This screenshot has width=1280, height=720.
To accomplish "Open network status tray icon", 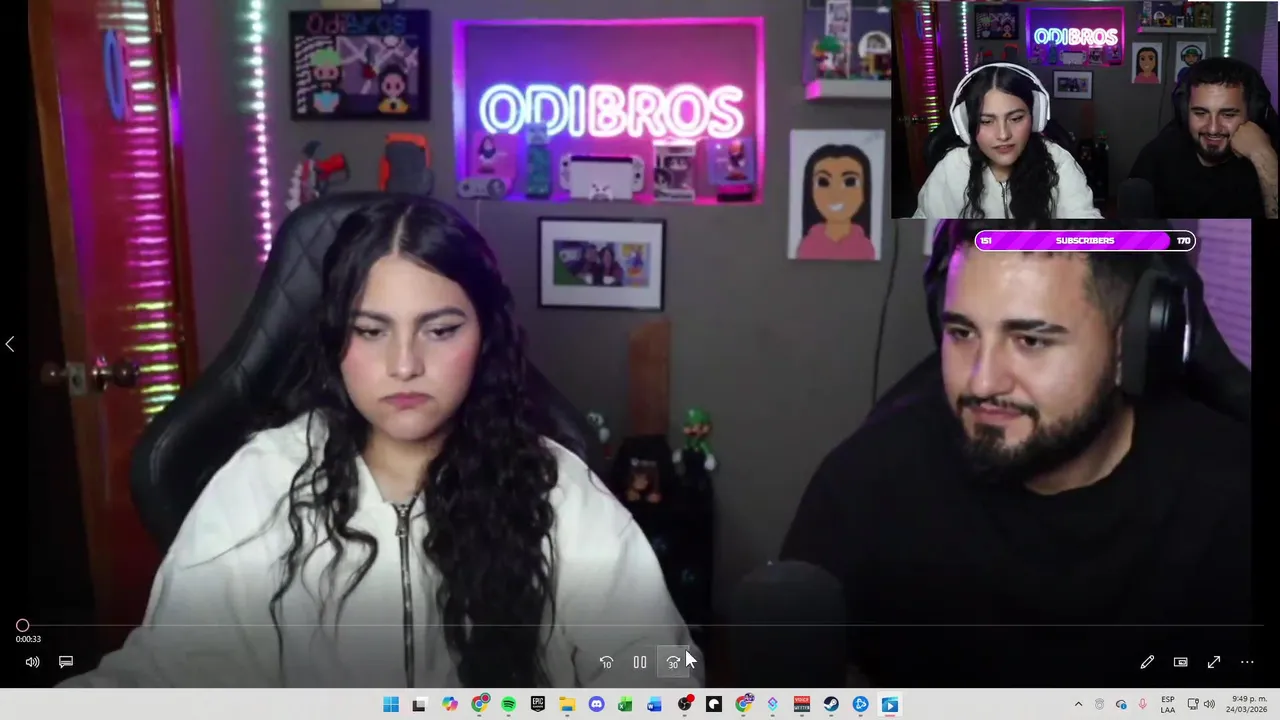I will (1192, 705).
